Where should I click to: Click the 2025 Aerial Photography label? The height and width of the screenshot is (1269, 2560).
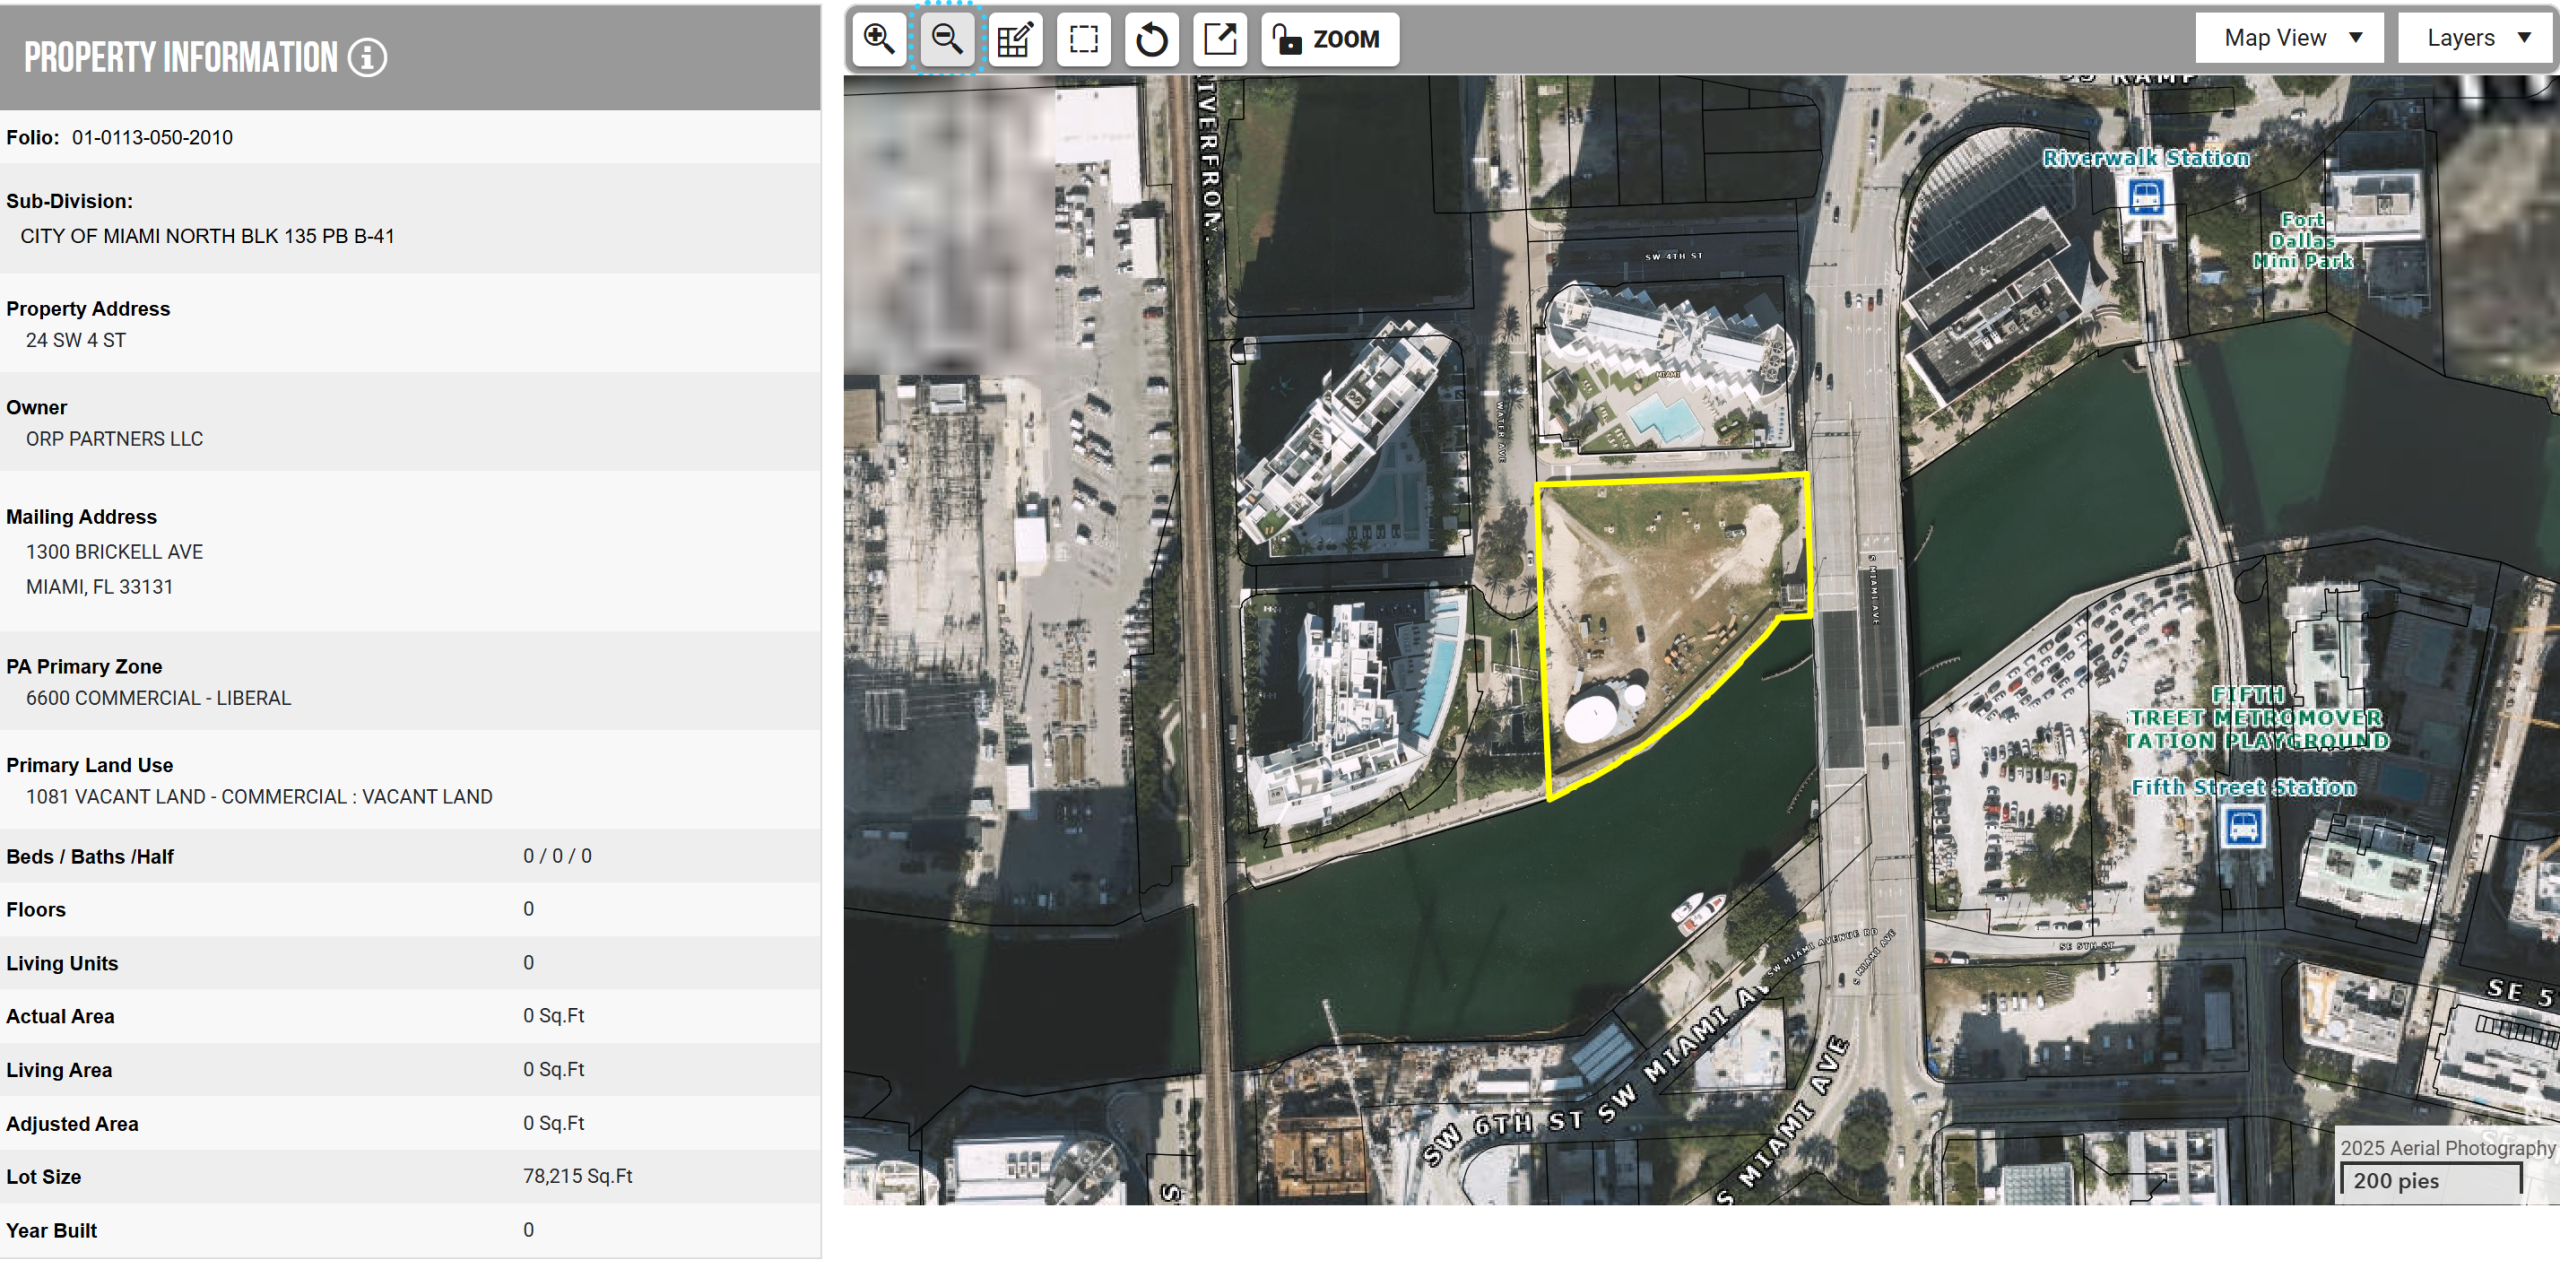click(x=2446, y=1148)
